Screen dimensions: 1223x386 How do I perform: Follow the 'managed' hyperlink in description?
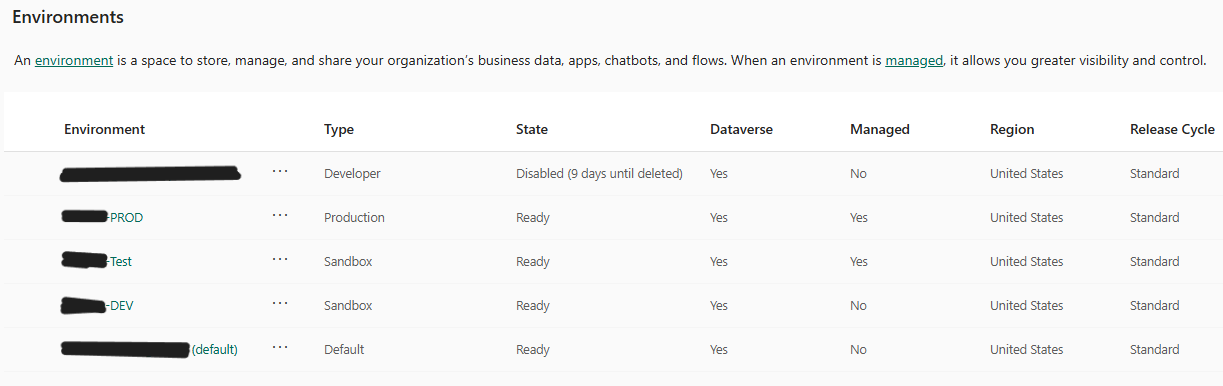(914, 60)
